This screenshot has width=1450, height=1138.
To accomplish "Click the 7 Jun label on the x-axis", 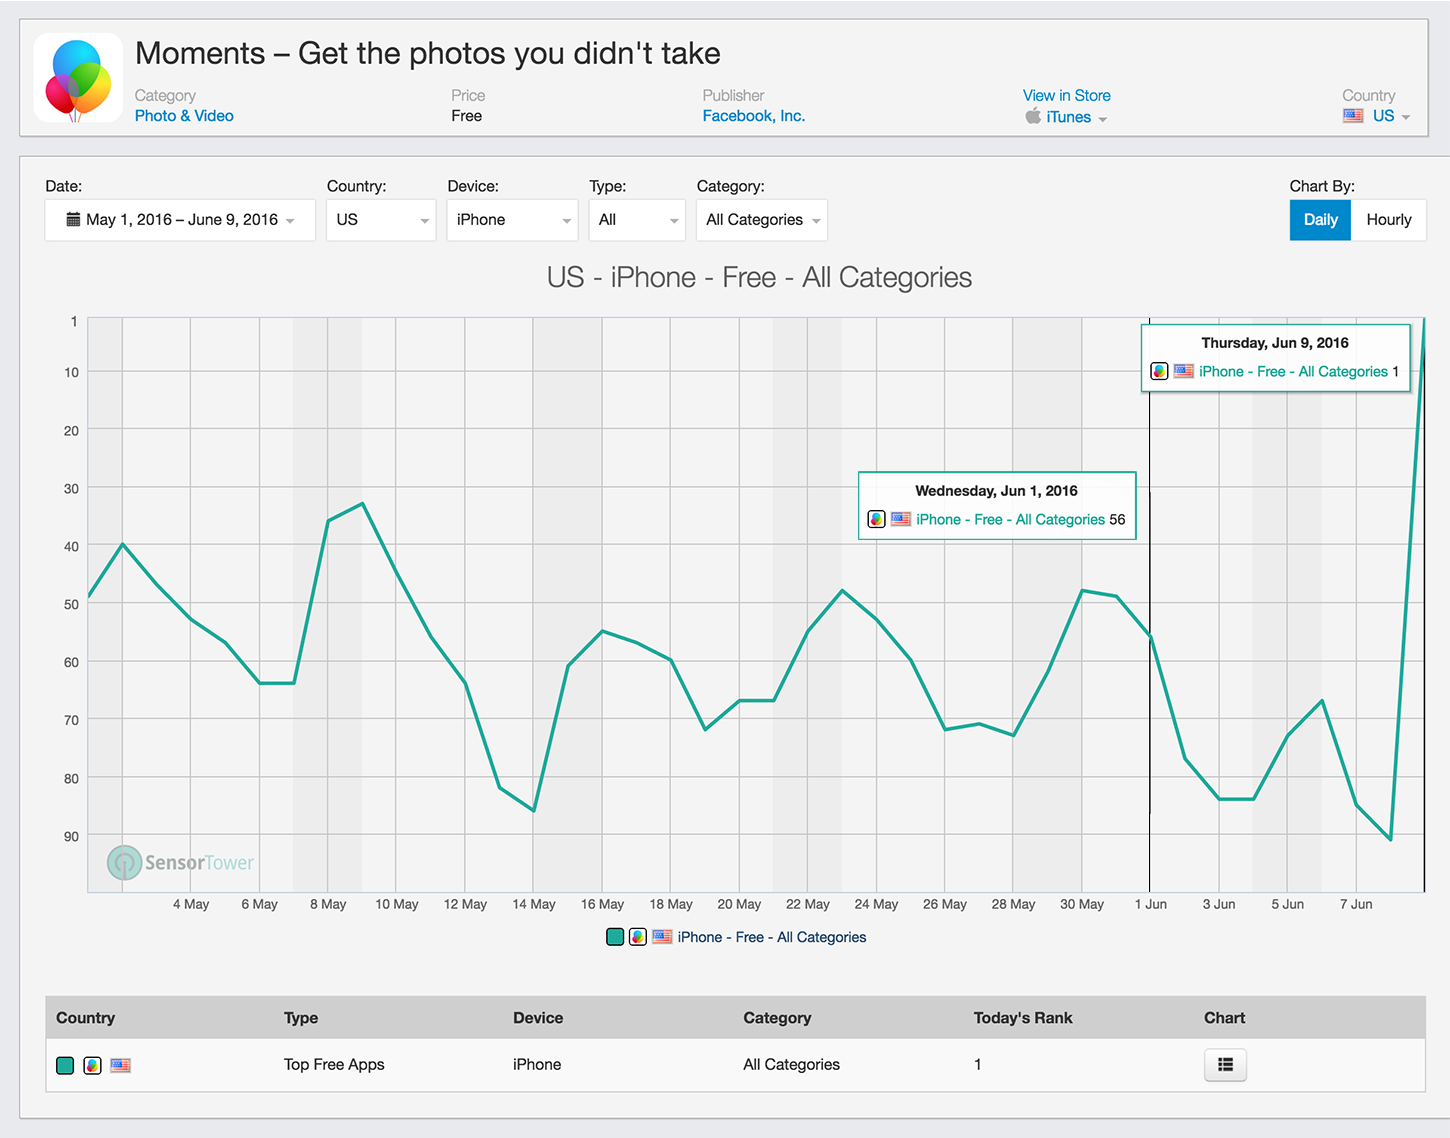I will (x=1356, y=904).
